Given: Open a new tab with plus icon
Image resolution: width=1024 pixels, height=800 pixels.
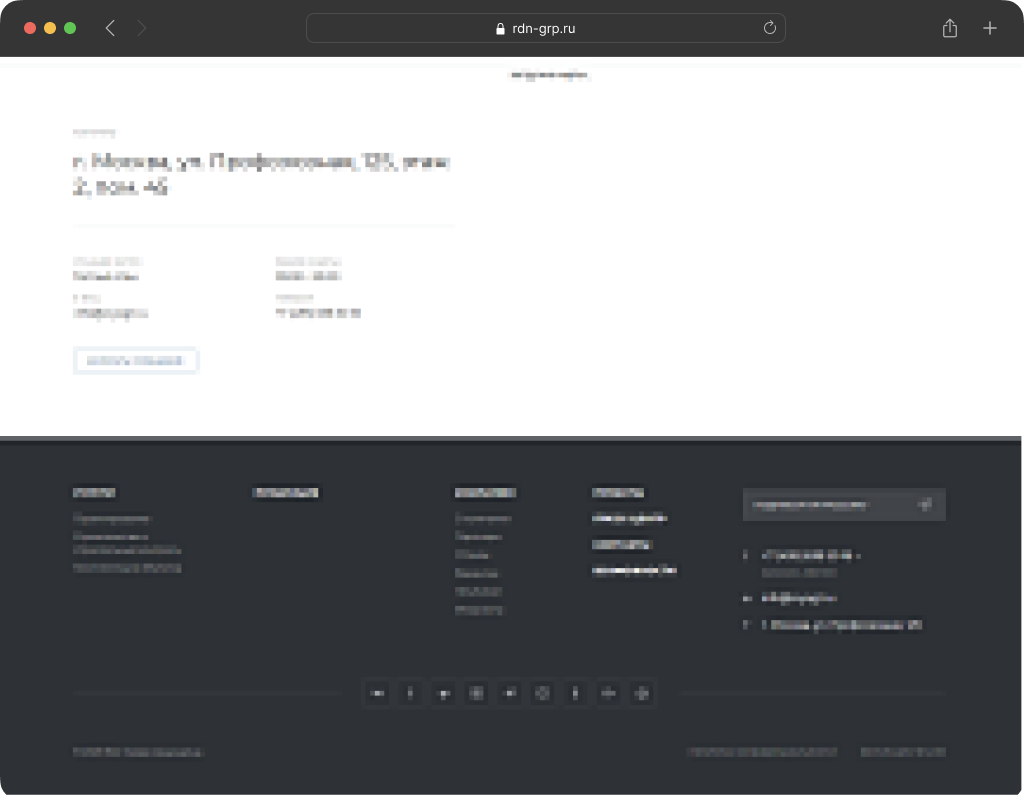Looking at the screenshot, I should point(989,28).
